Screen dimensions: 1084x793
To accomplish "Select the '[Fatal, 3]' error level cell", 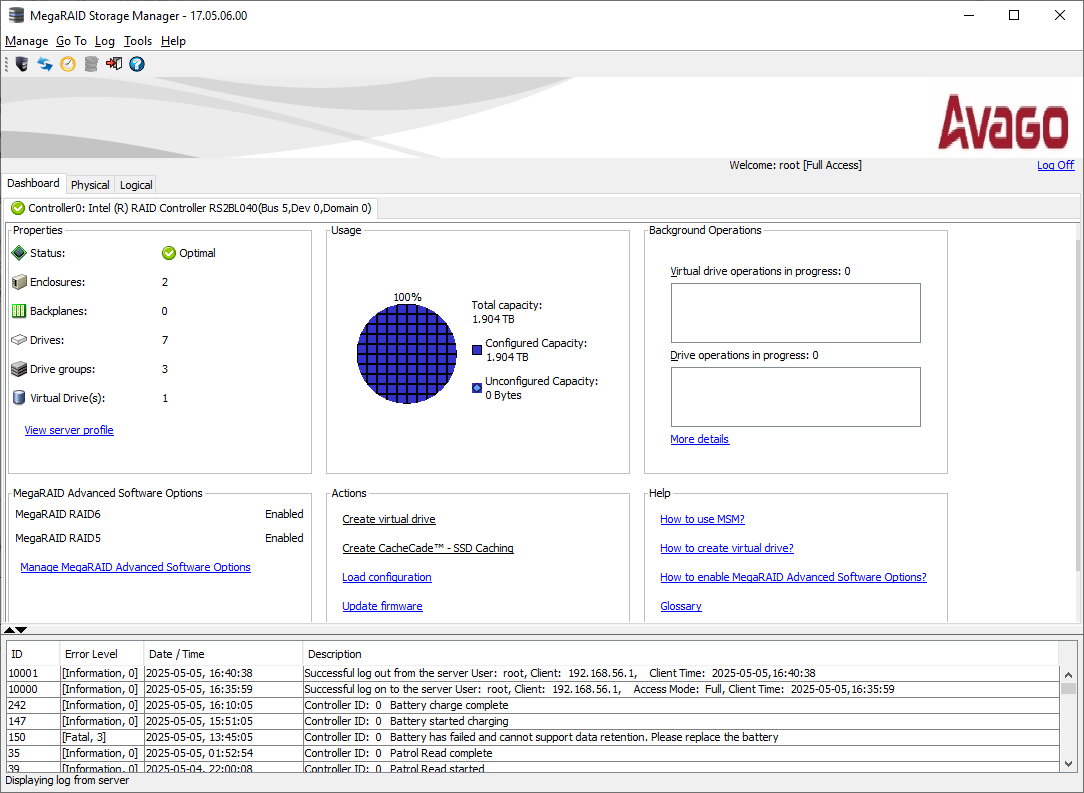I will (x=102, y=737).
